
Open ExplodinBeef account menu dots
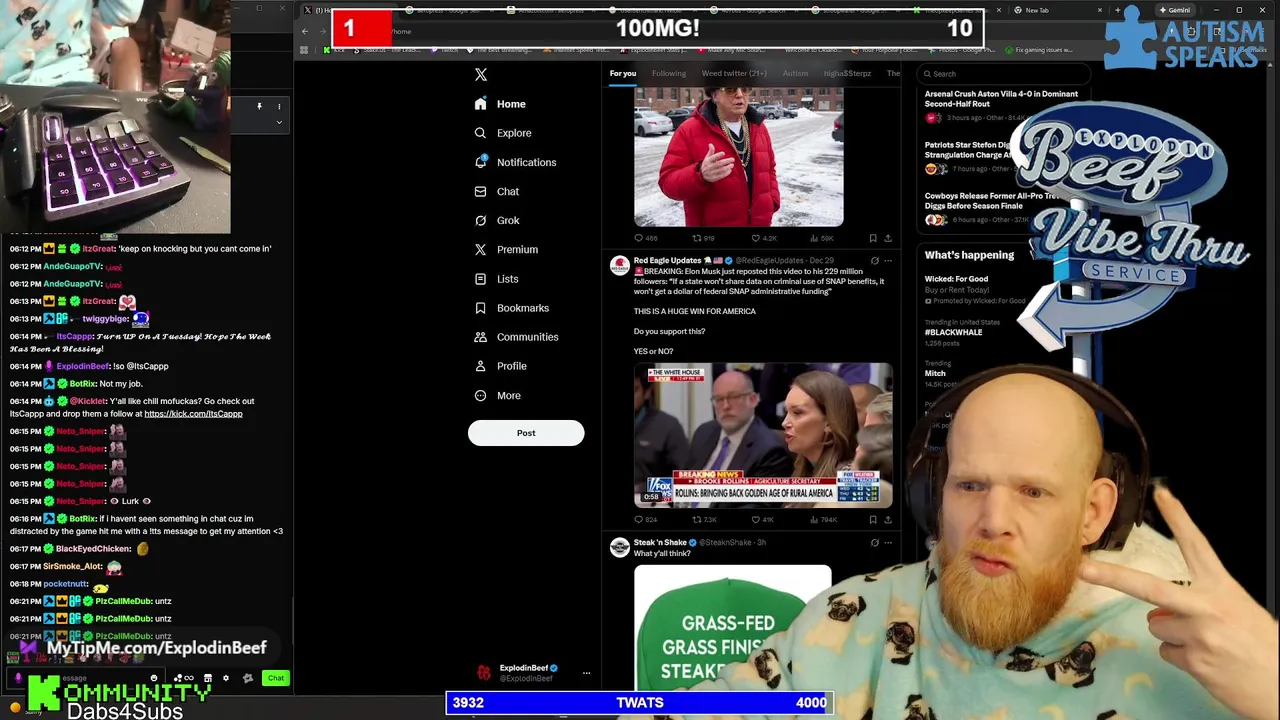coord(586,673)
